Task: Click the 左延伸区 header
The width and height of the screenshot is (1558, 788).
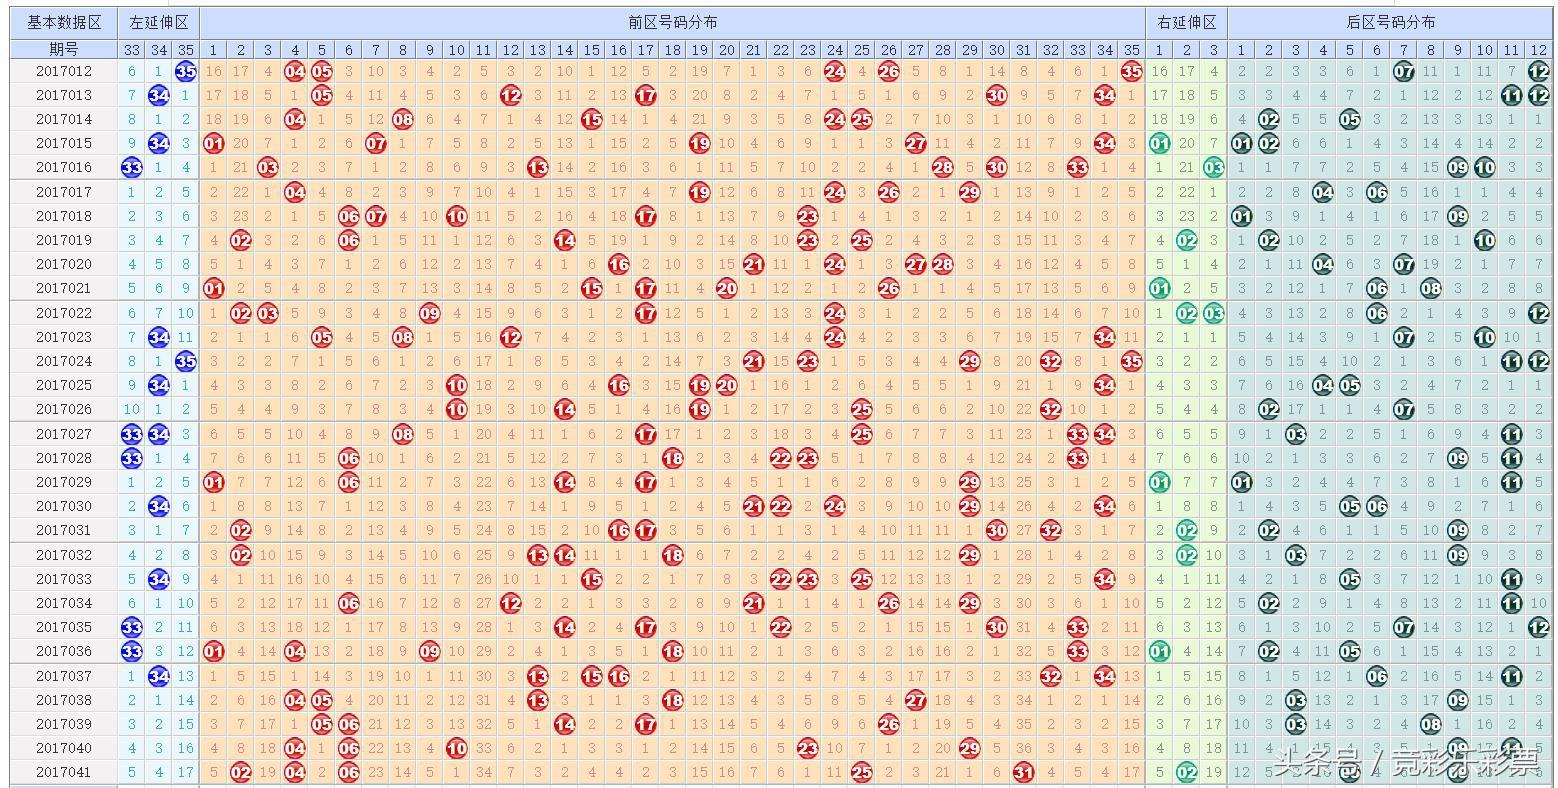Action: click(x=158, y=22)
